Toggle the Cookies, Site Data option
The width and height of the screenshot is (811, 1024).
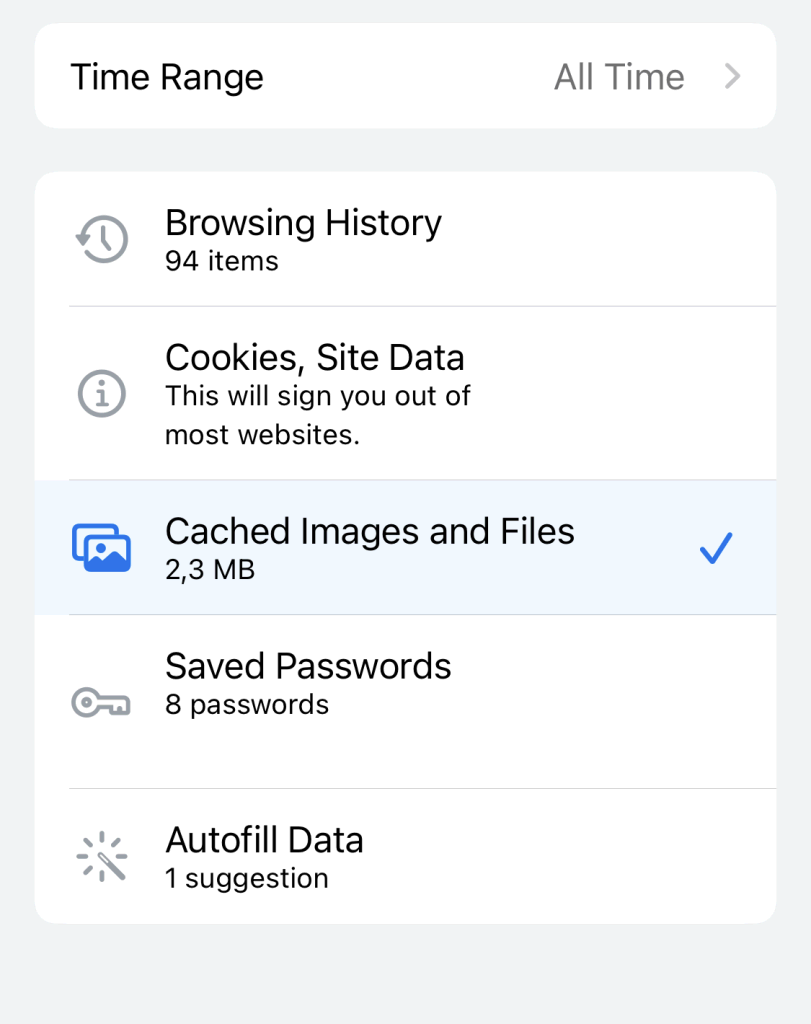tap(315, 358)
